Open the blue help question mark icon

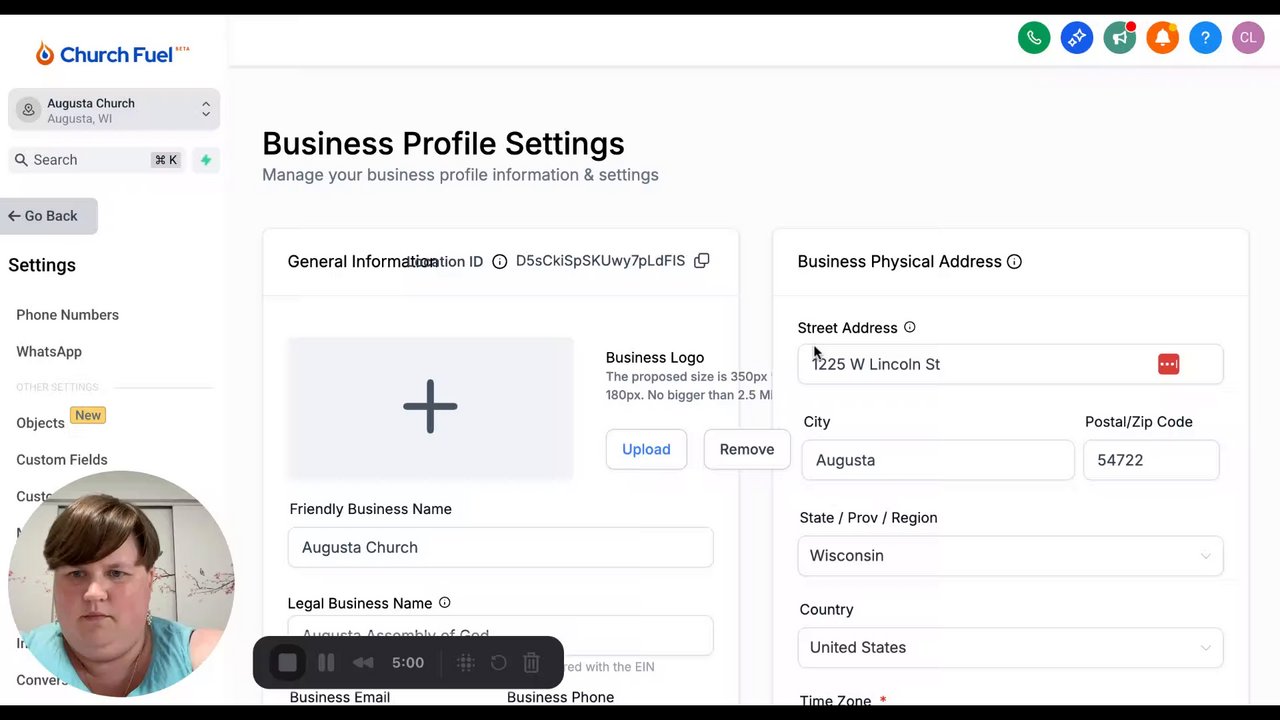(1206, 38)
